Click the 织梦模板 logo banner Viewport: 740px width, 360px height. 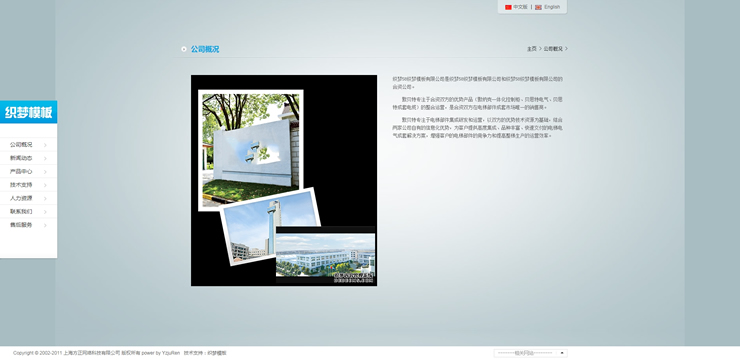tap(28, 112)
